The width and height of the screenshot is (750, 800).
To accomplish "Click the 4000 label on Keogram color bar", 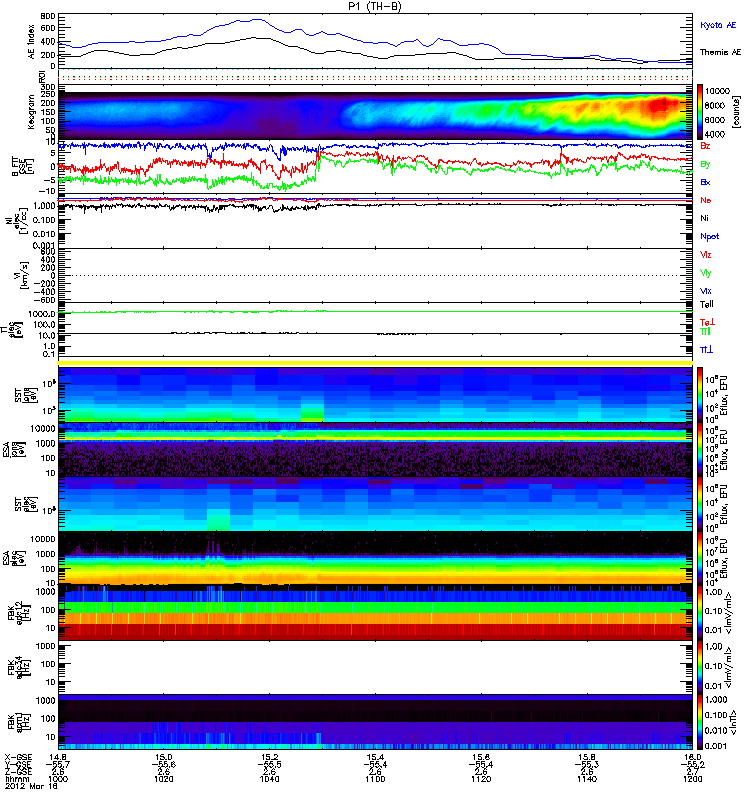I will (715, 134).
